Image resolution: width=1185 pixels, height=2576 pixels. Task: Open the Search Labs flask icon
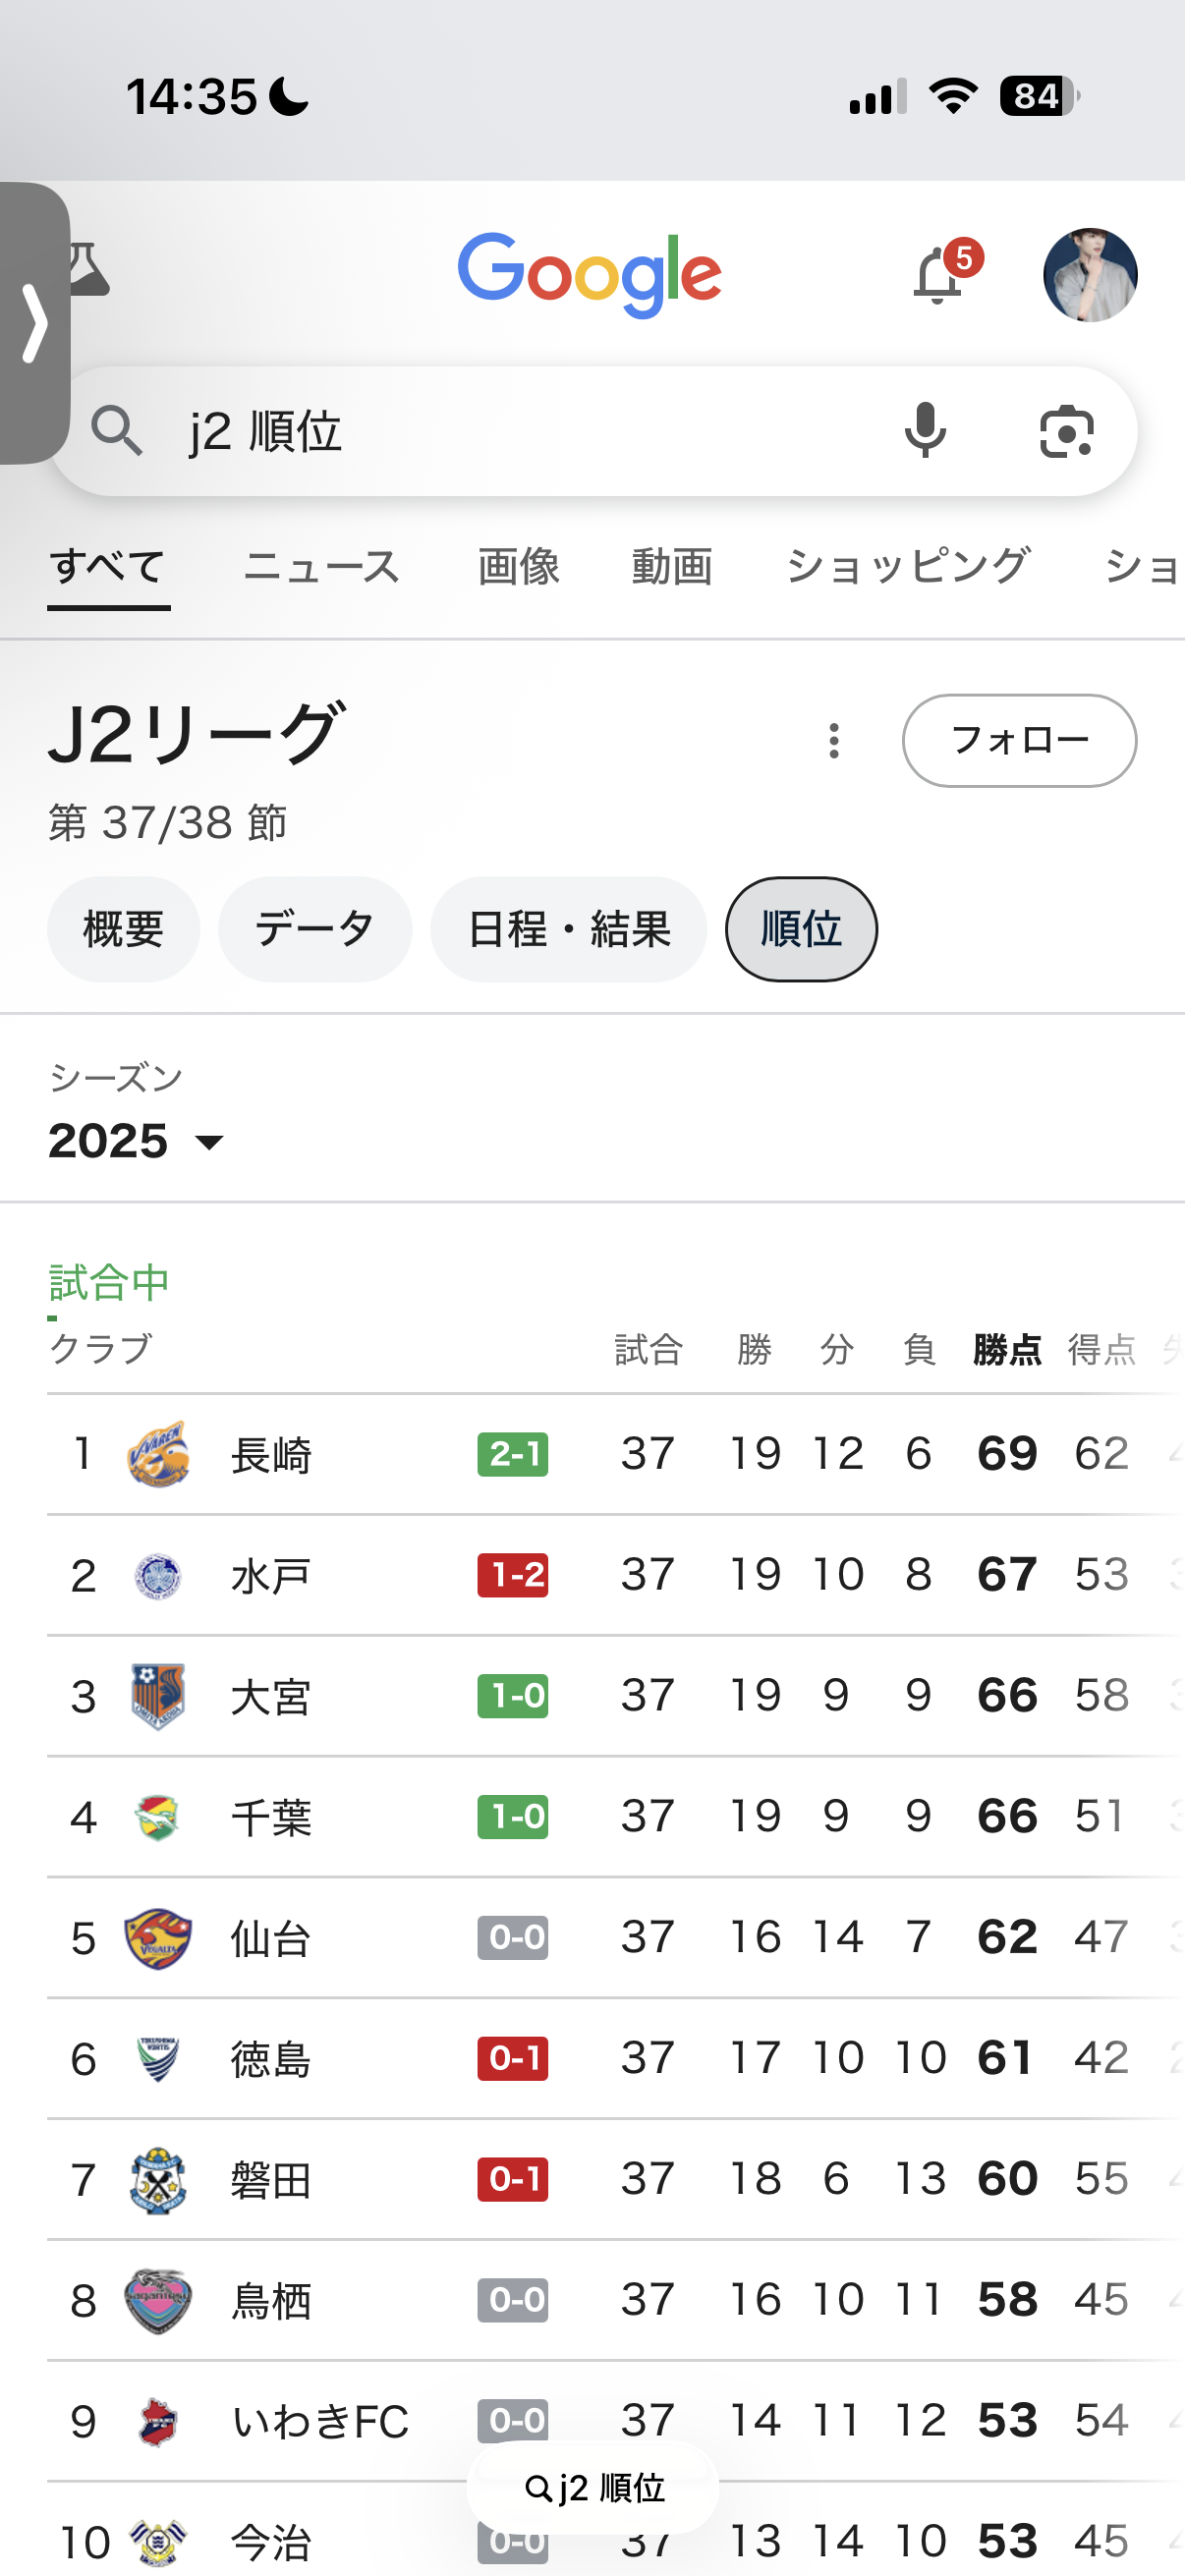[88, 270]
